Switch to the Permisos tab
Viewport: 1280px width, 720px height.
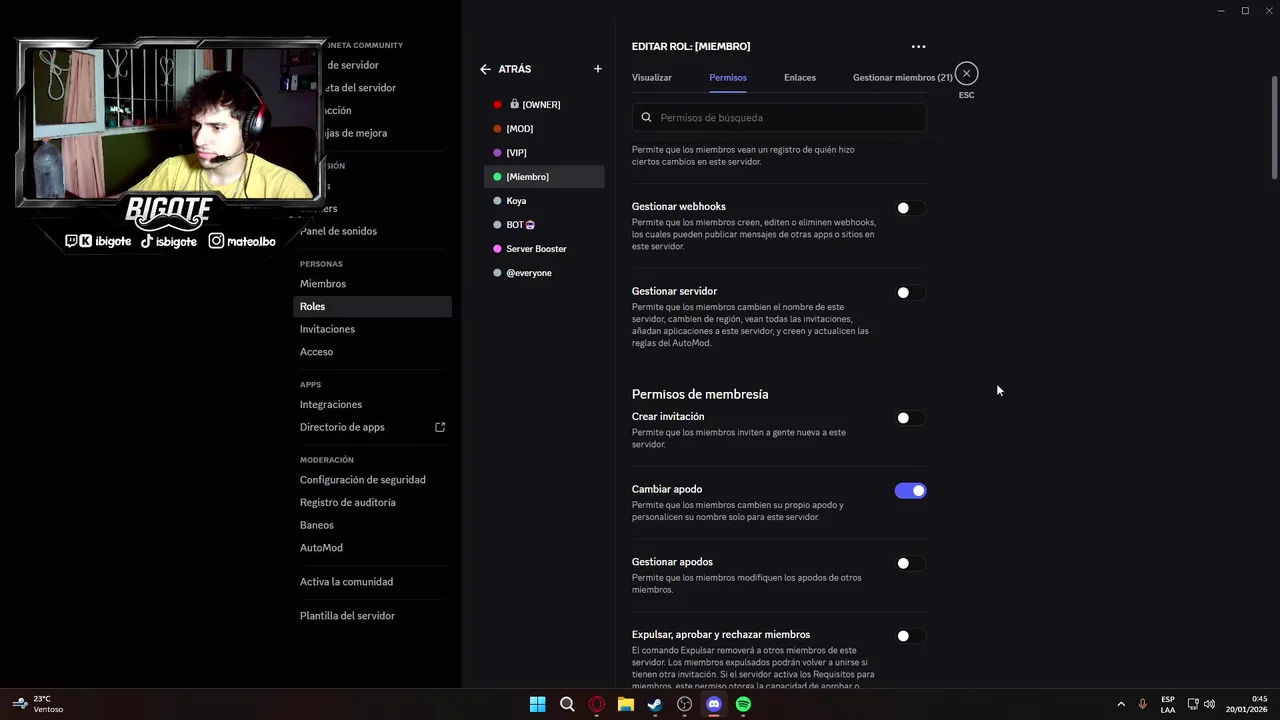pos(728,78)
